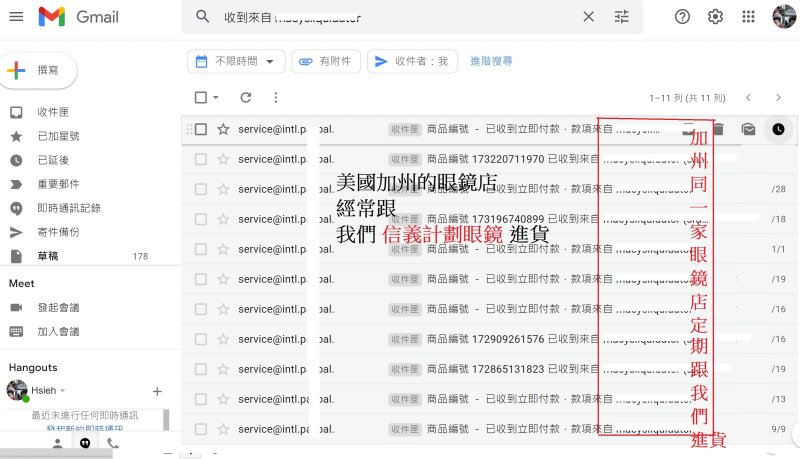The image size is (800, 459).
Task: Open Gmail settings gear icon
Action: pos(715,17)
